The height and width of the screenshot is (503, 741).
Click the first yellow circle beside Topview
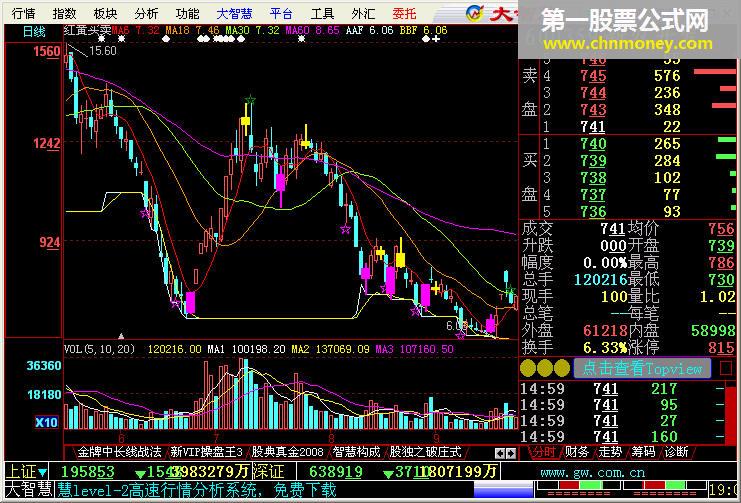coord(528,368)
